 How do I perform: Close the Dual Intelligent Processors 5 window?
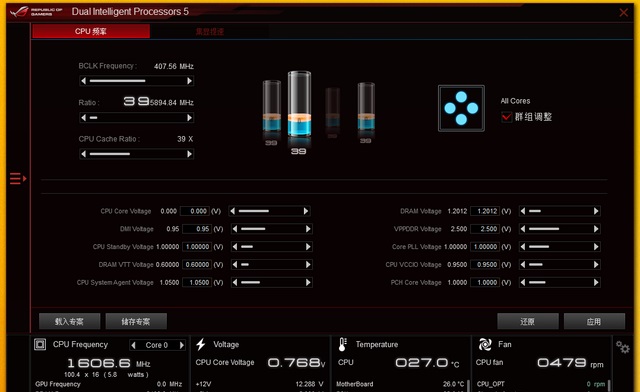[x=624, y=12]
